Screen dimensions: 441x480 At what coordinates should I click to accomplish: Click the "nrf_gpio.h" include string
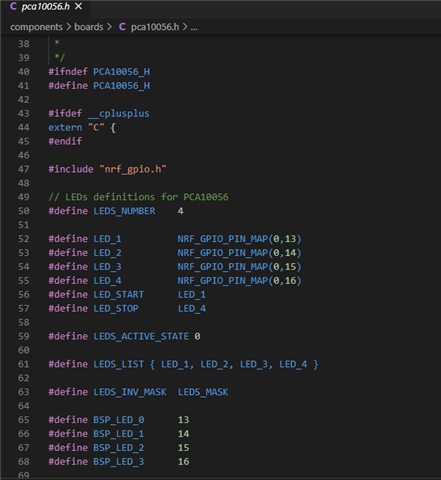coord(133,169)
